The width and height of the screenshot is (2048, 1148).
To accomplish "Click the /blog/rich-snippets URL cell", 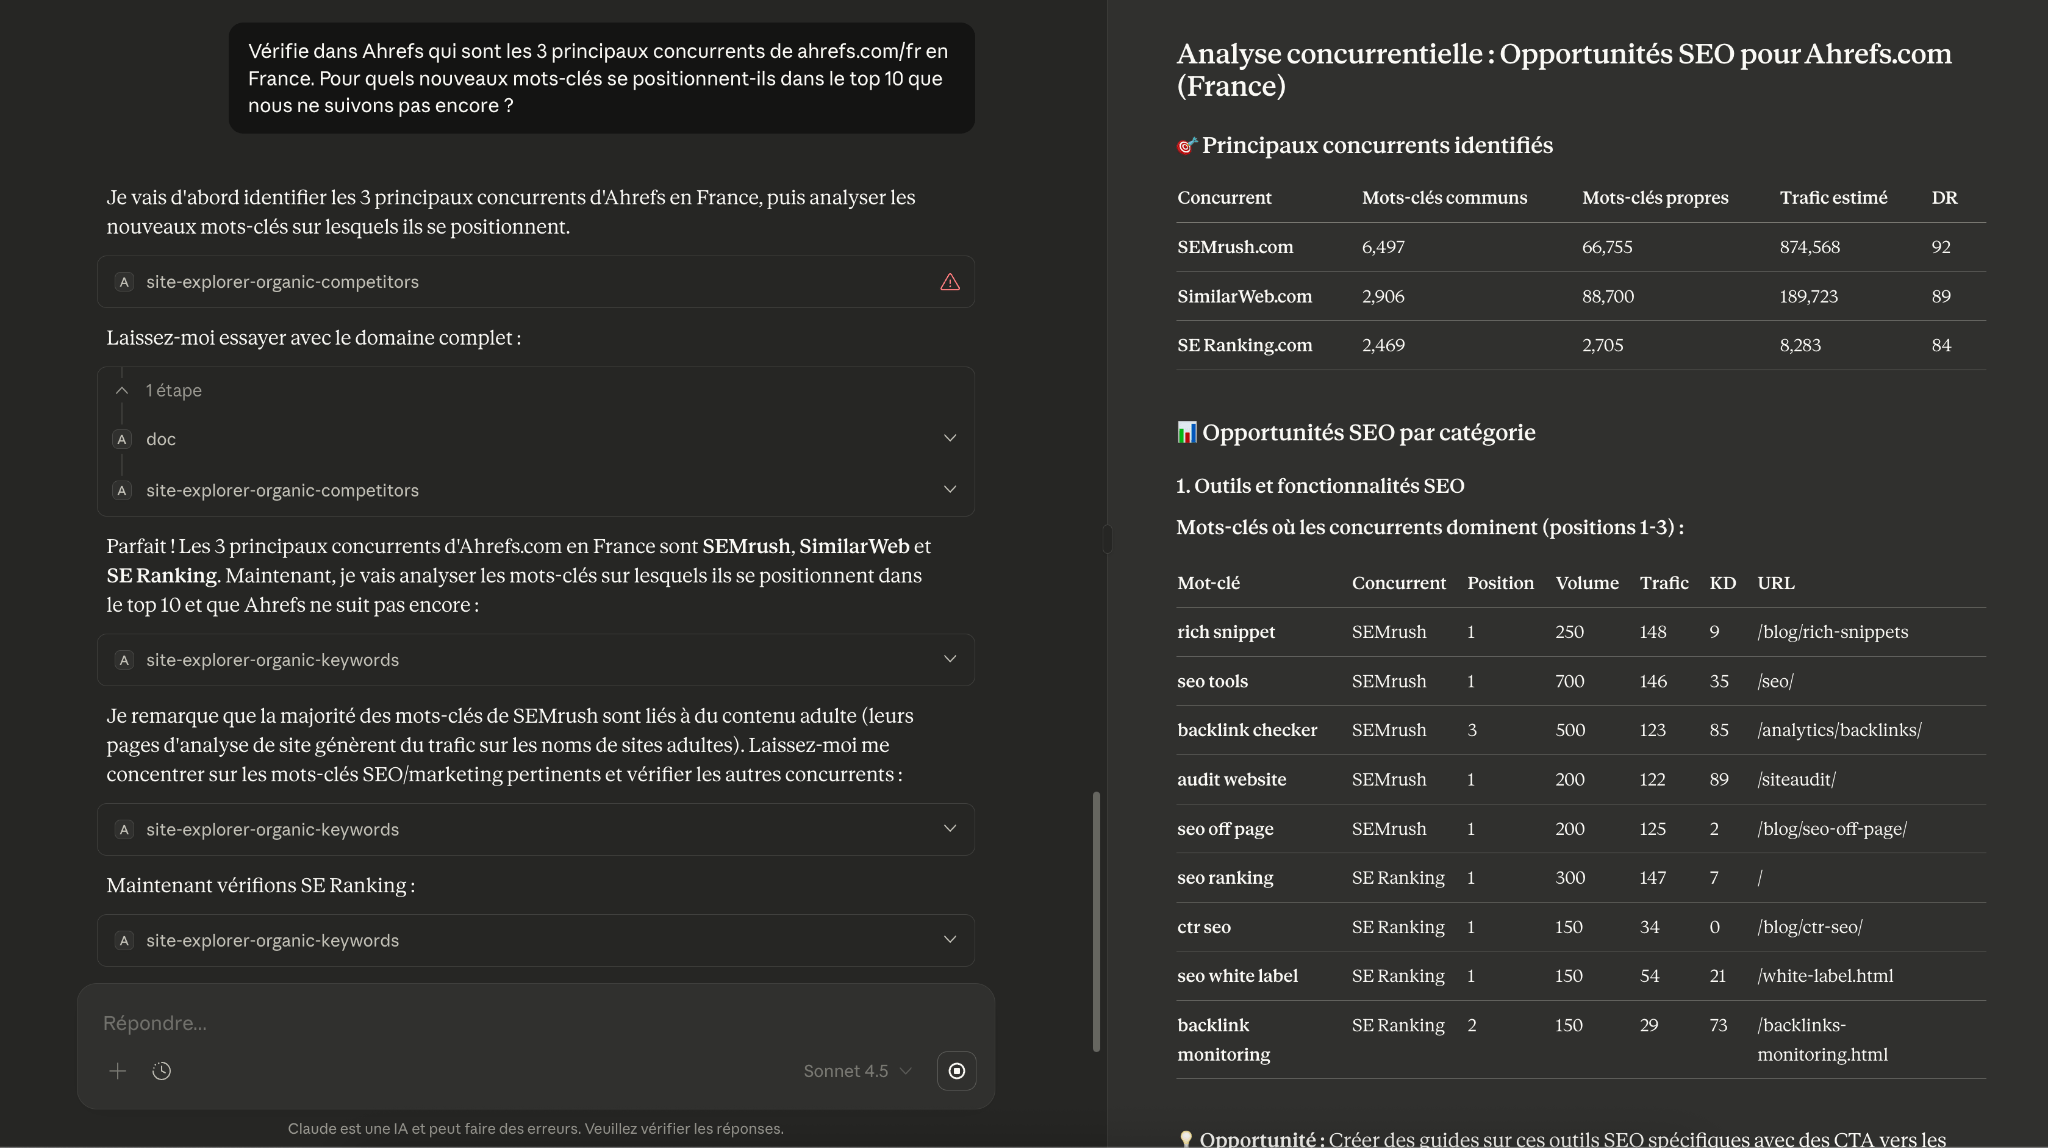I will (x=1832, y=632).
